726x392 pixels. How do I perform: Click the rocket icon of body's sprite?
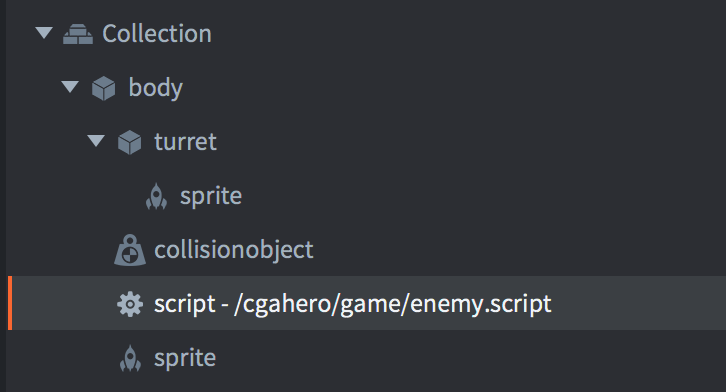130,359
